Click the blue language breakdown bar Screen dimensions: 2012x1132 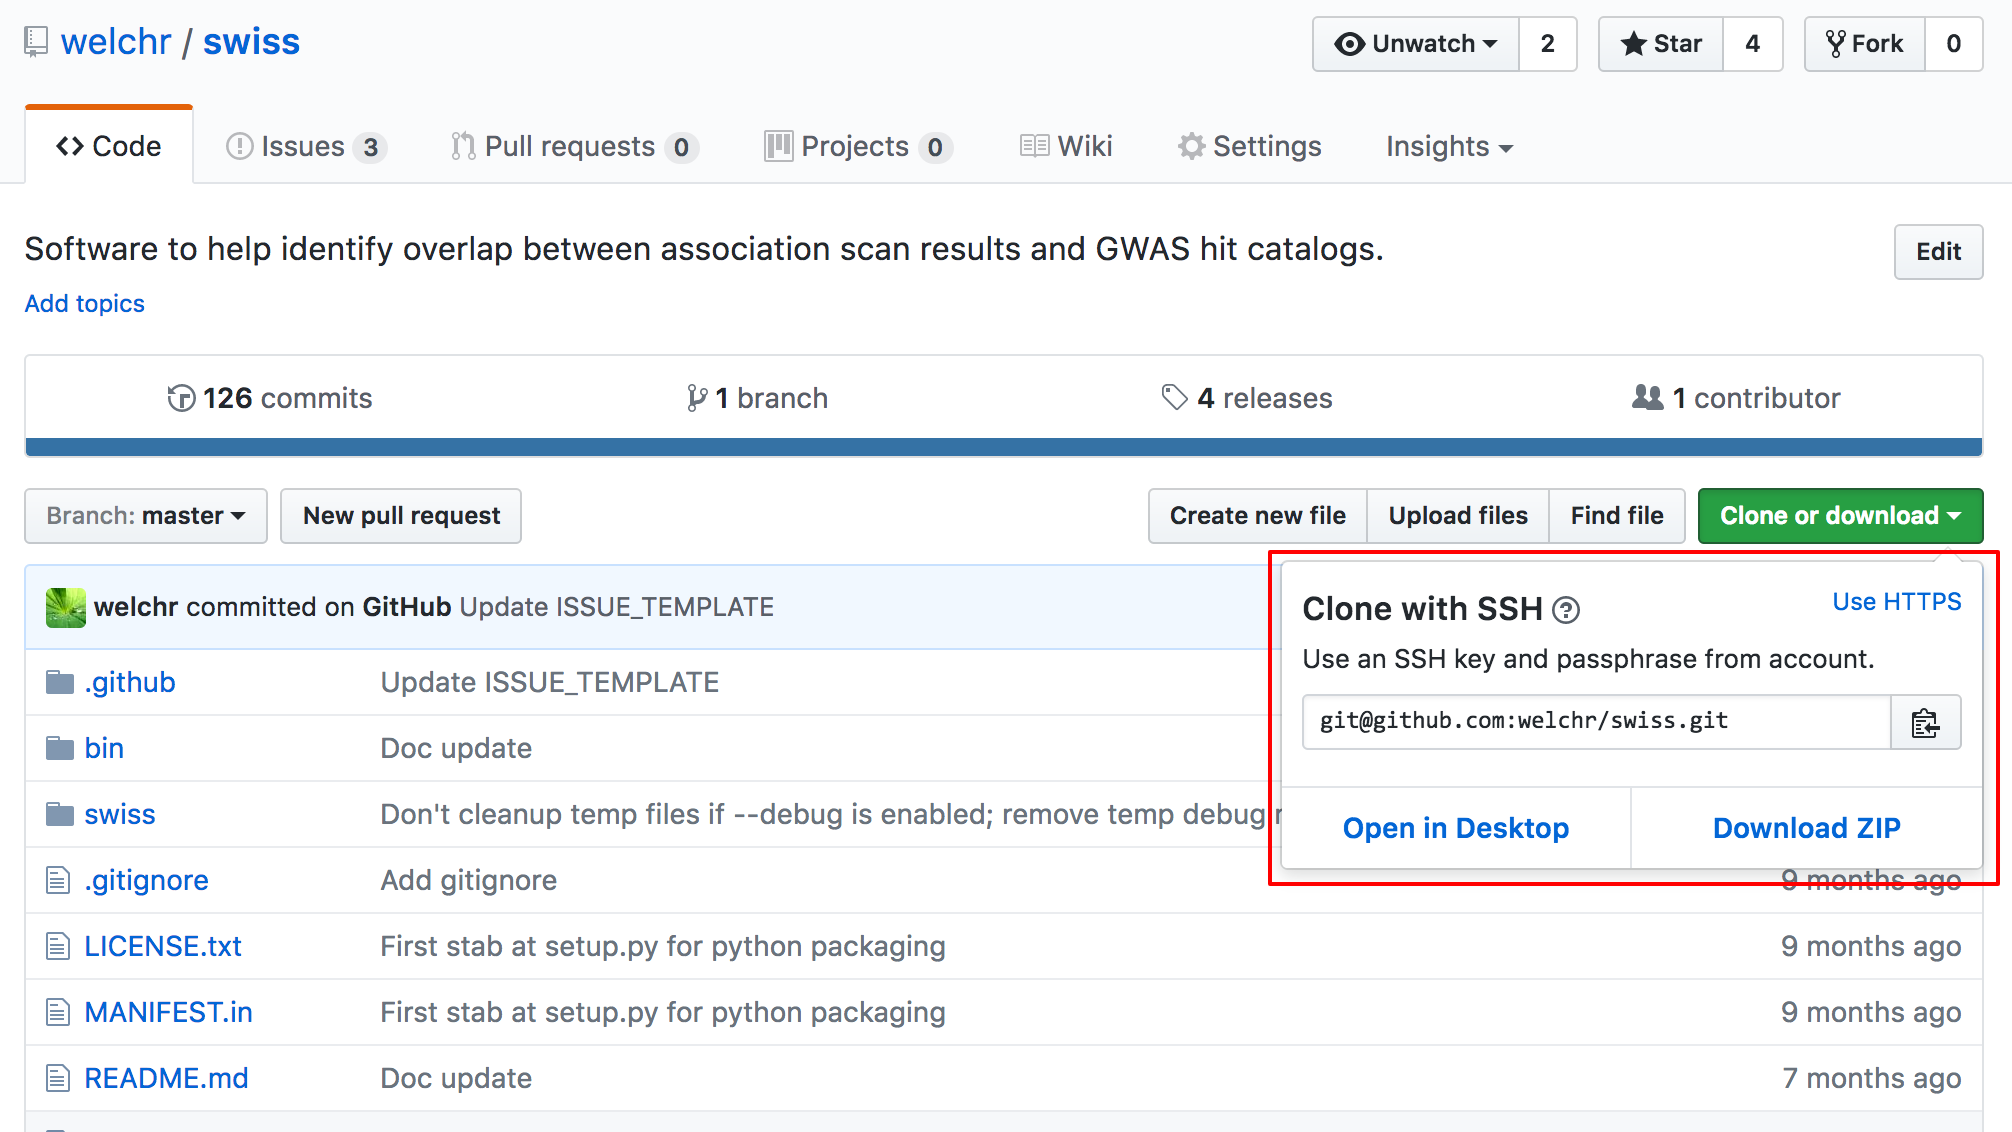pos(1003,447)
